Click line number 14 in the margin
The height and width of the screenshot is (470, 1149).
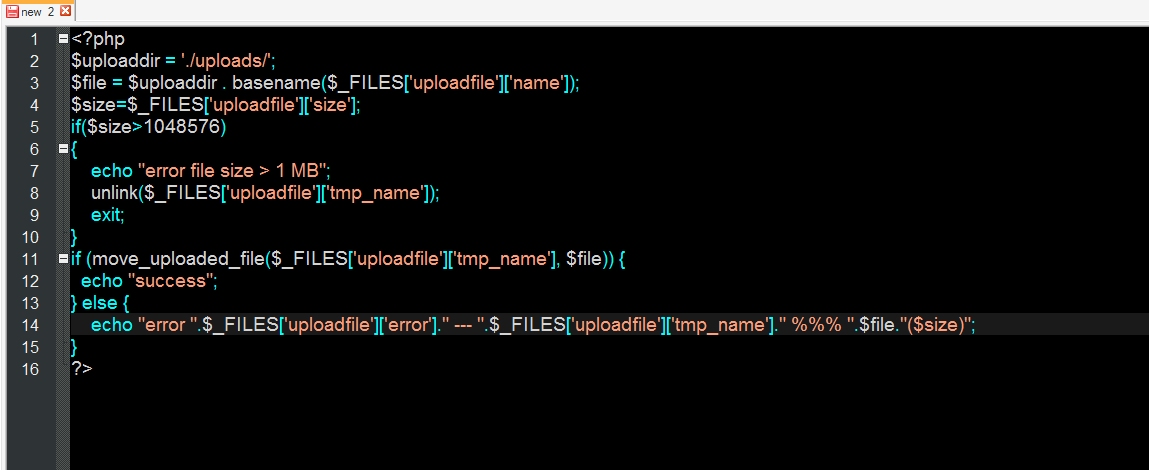(29, 325)
